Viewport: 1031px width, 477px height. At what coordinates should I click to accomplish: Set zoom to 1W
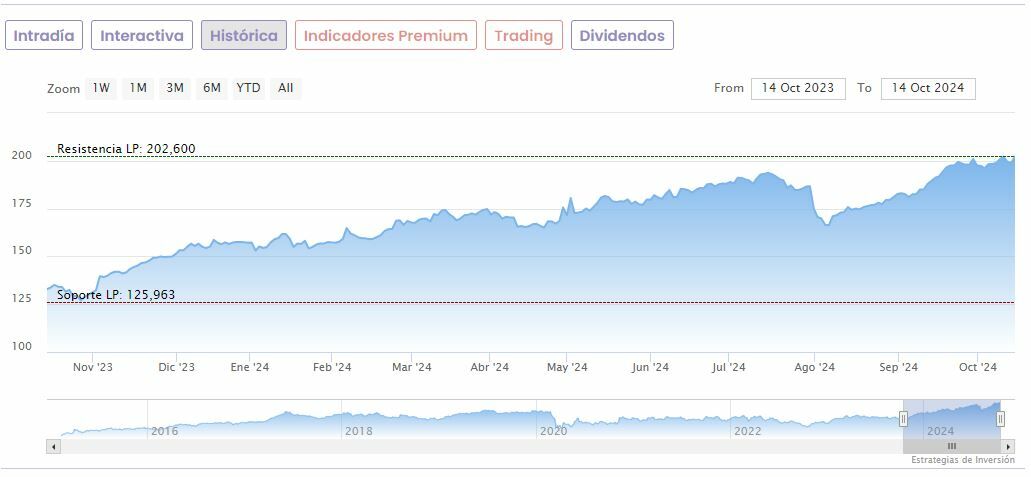[x=101, y=88]
